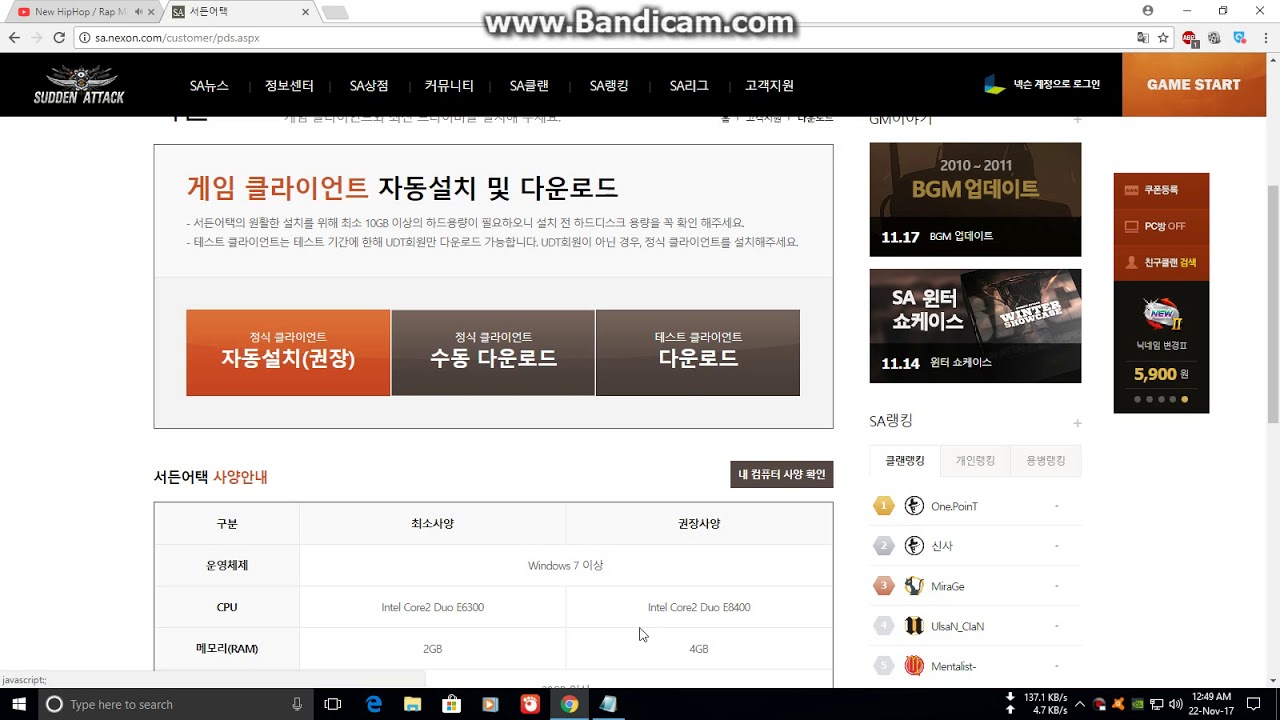The image size is (1280, 720).
Task: Open a new browser tab
Action: pyautogui.click(x=335, y=12)
